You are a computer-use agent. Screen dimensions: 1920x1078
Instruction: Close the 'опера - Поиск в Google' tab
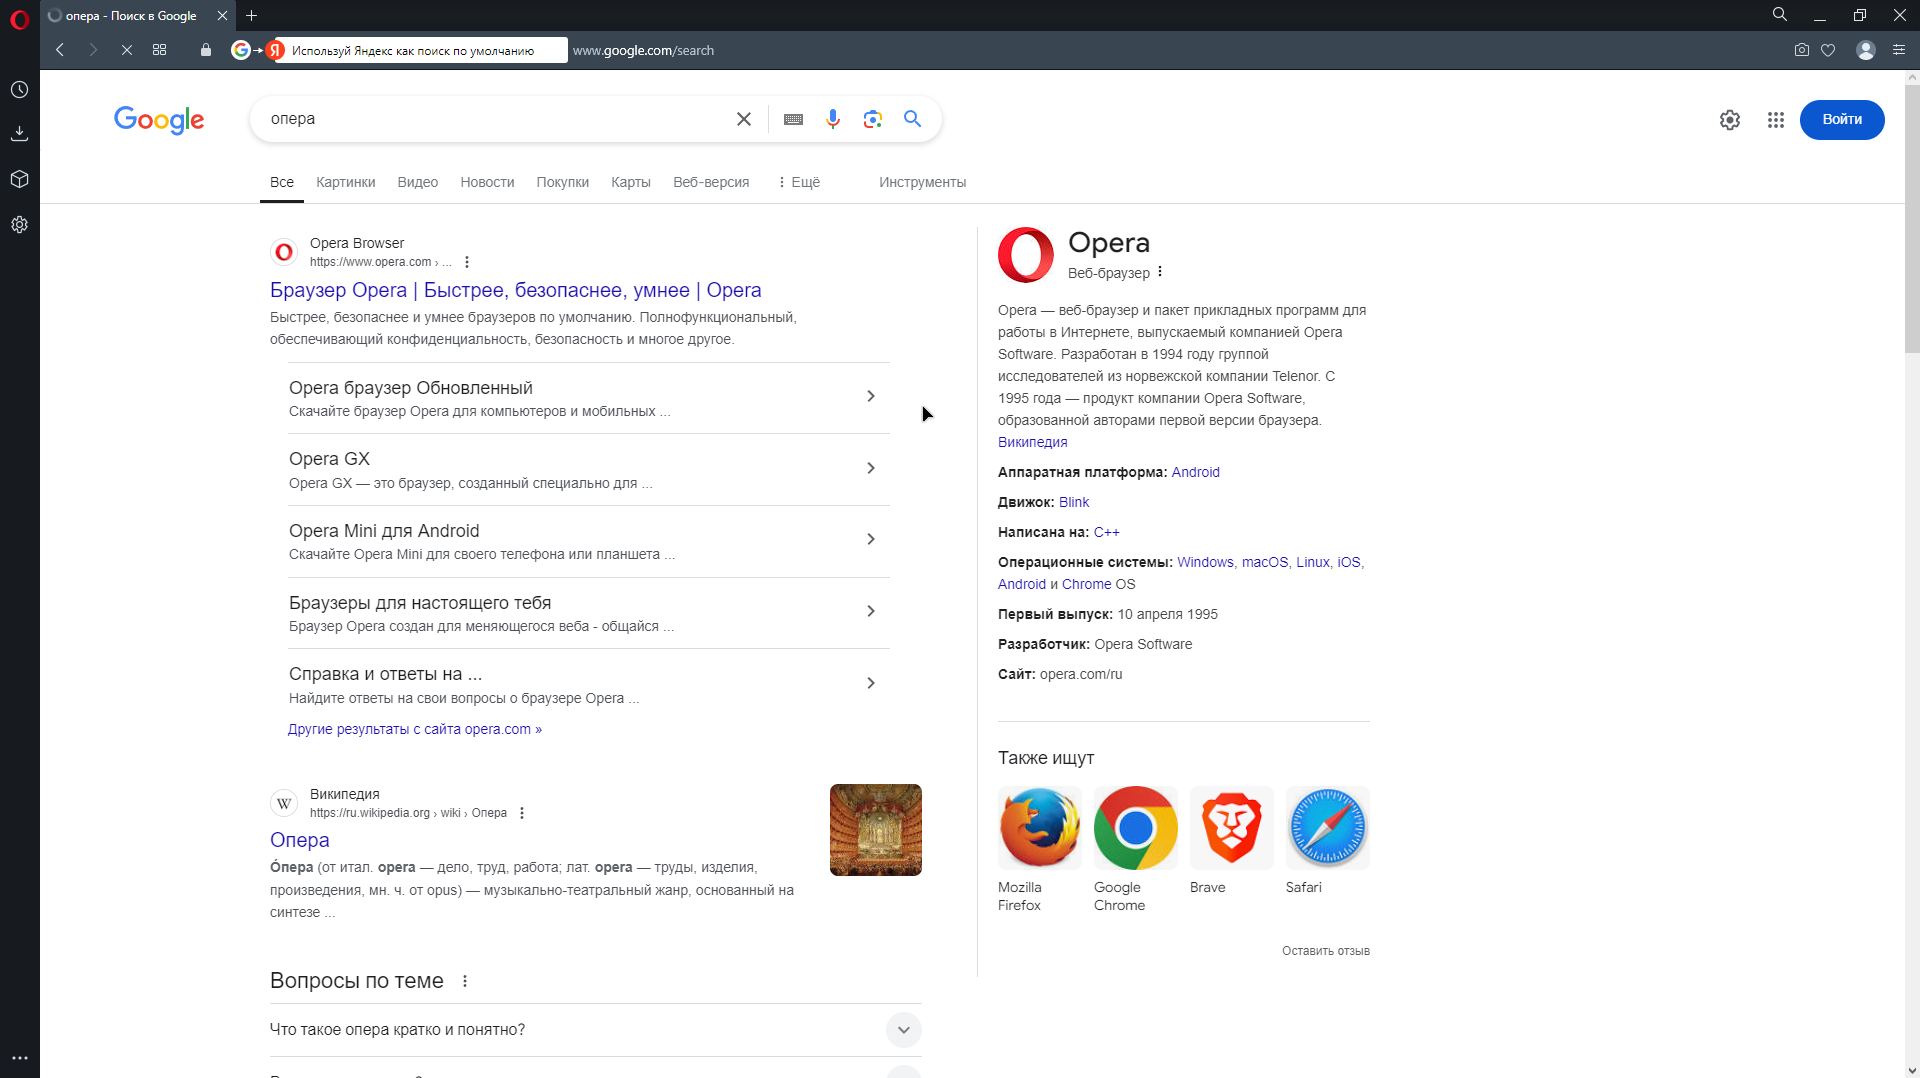click(x=222, y=16)
